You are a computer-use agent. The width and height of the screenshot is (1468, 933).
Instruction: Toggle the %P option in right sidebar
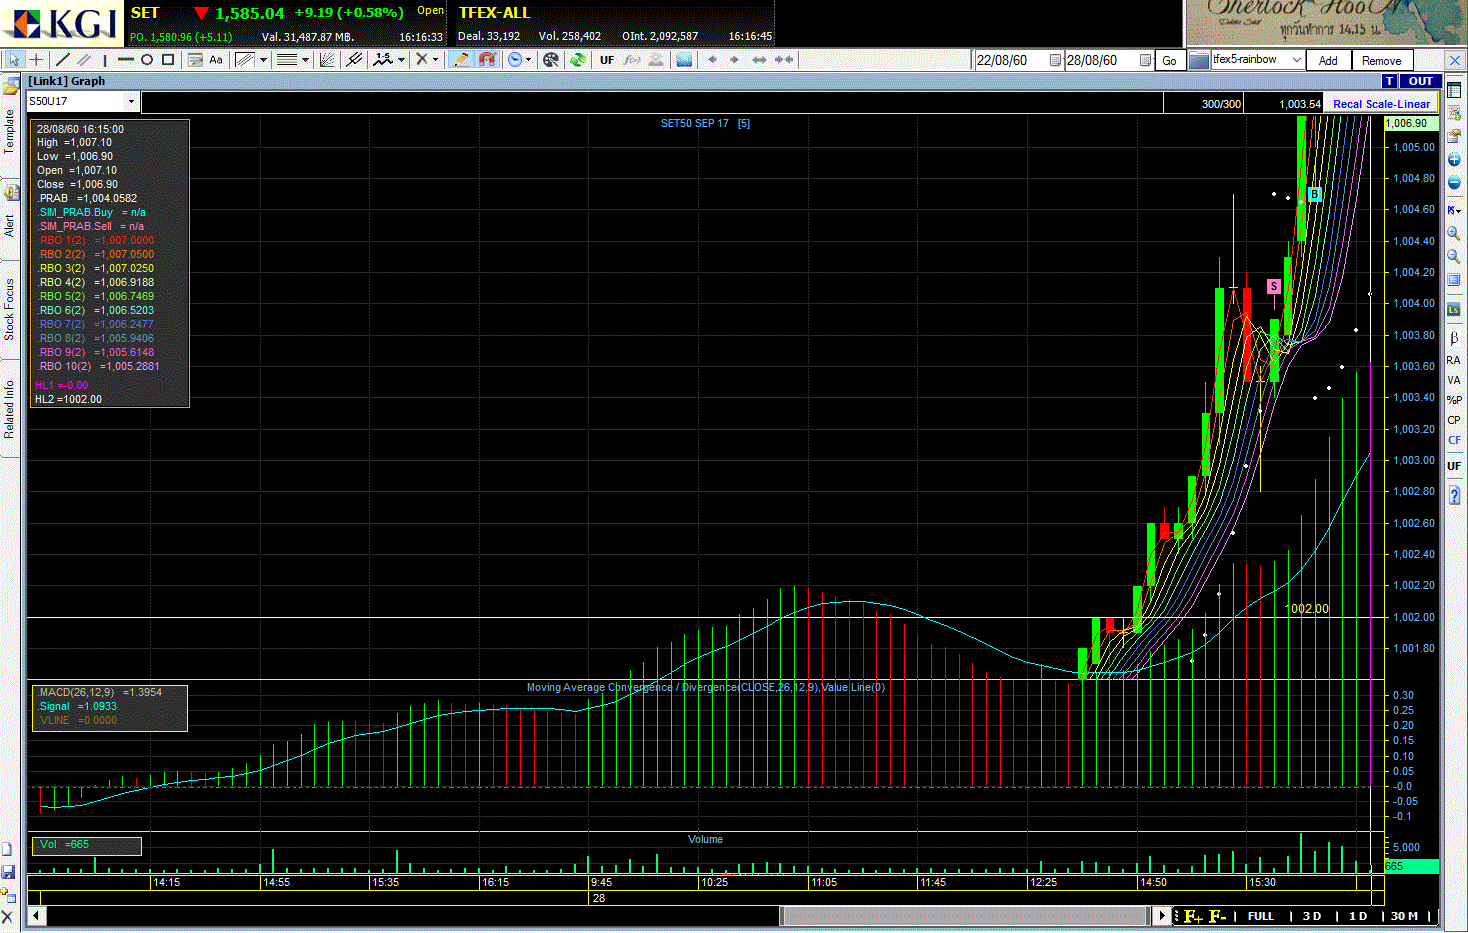pos(1454,400)
